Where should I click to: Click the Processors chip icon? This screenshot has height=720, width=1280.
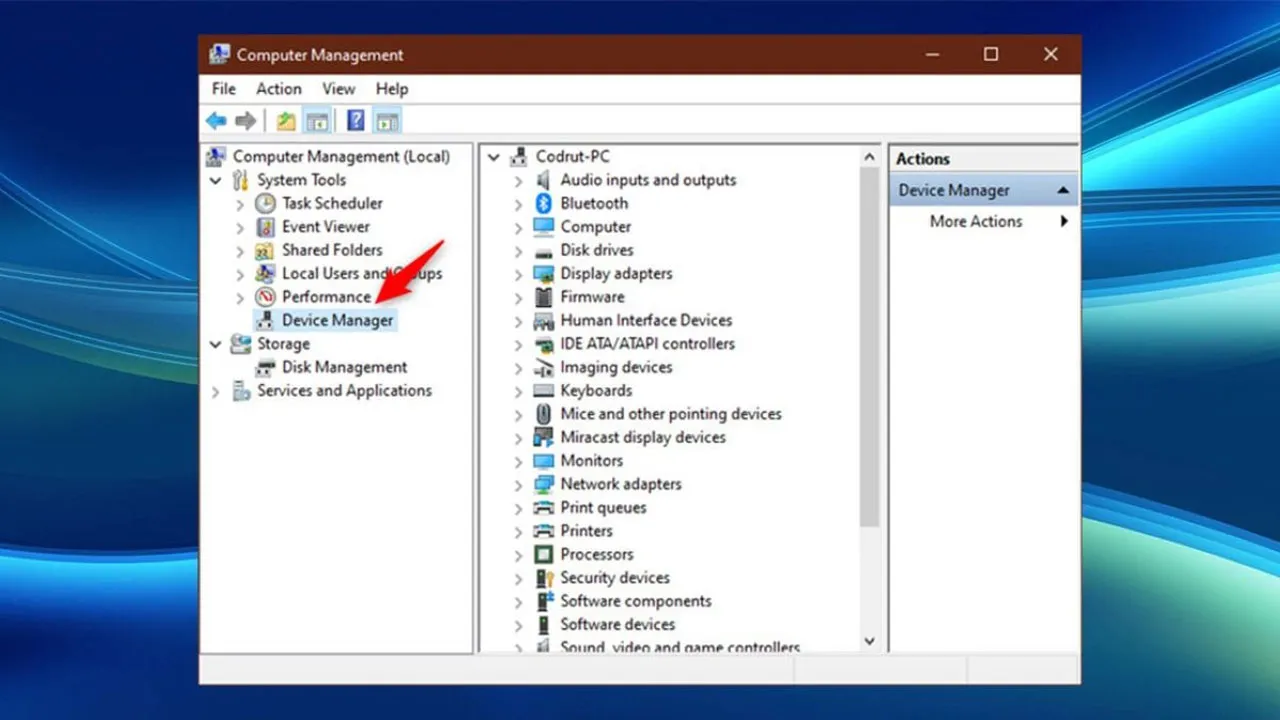(543, 554)
